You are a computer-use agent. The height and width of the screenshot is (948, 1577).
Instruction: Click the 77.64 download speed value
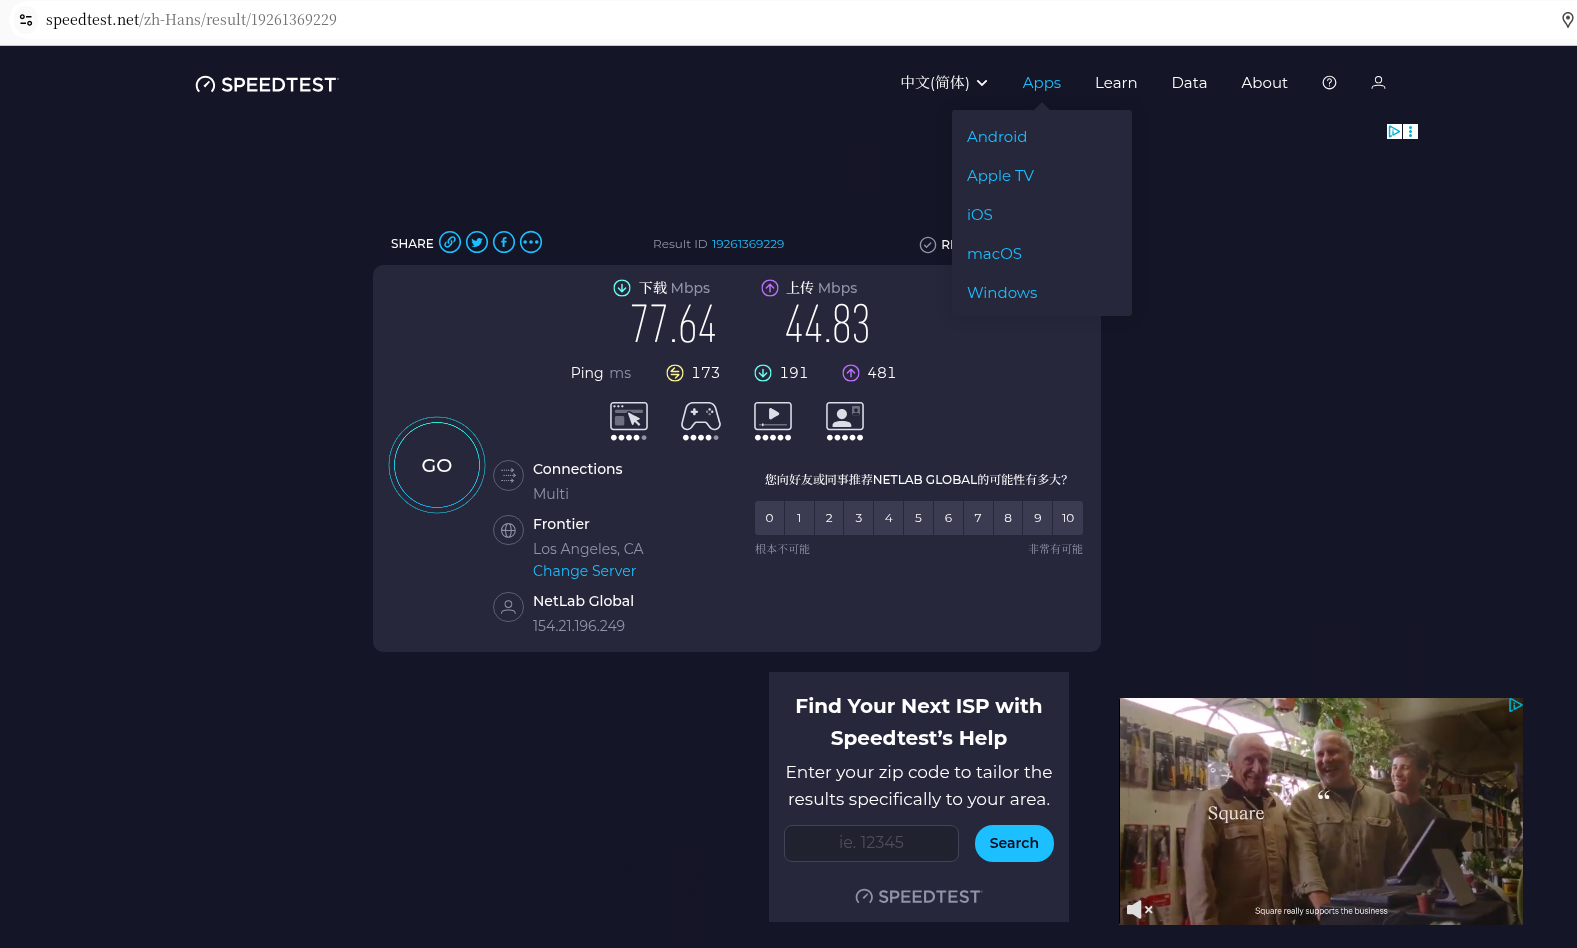pos(673,325)
